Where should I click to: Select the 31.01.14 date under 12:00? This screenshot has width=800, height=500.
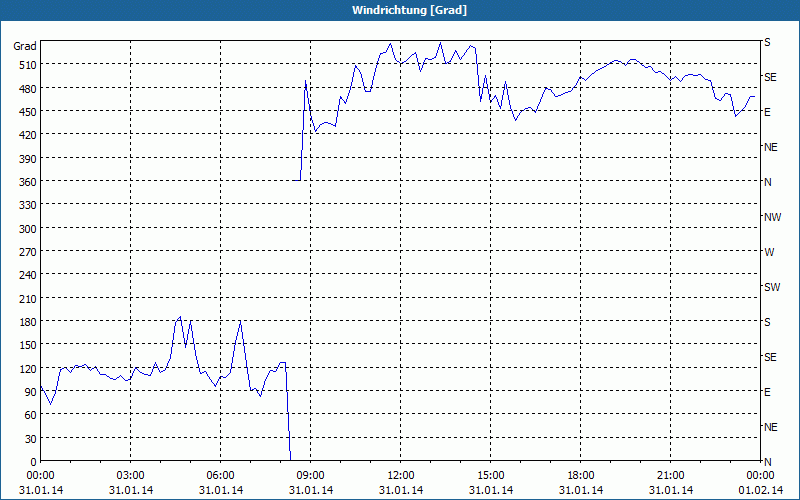(x=401, y=490)
